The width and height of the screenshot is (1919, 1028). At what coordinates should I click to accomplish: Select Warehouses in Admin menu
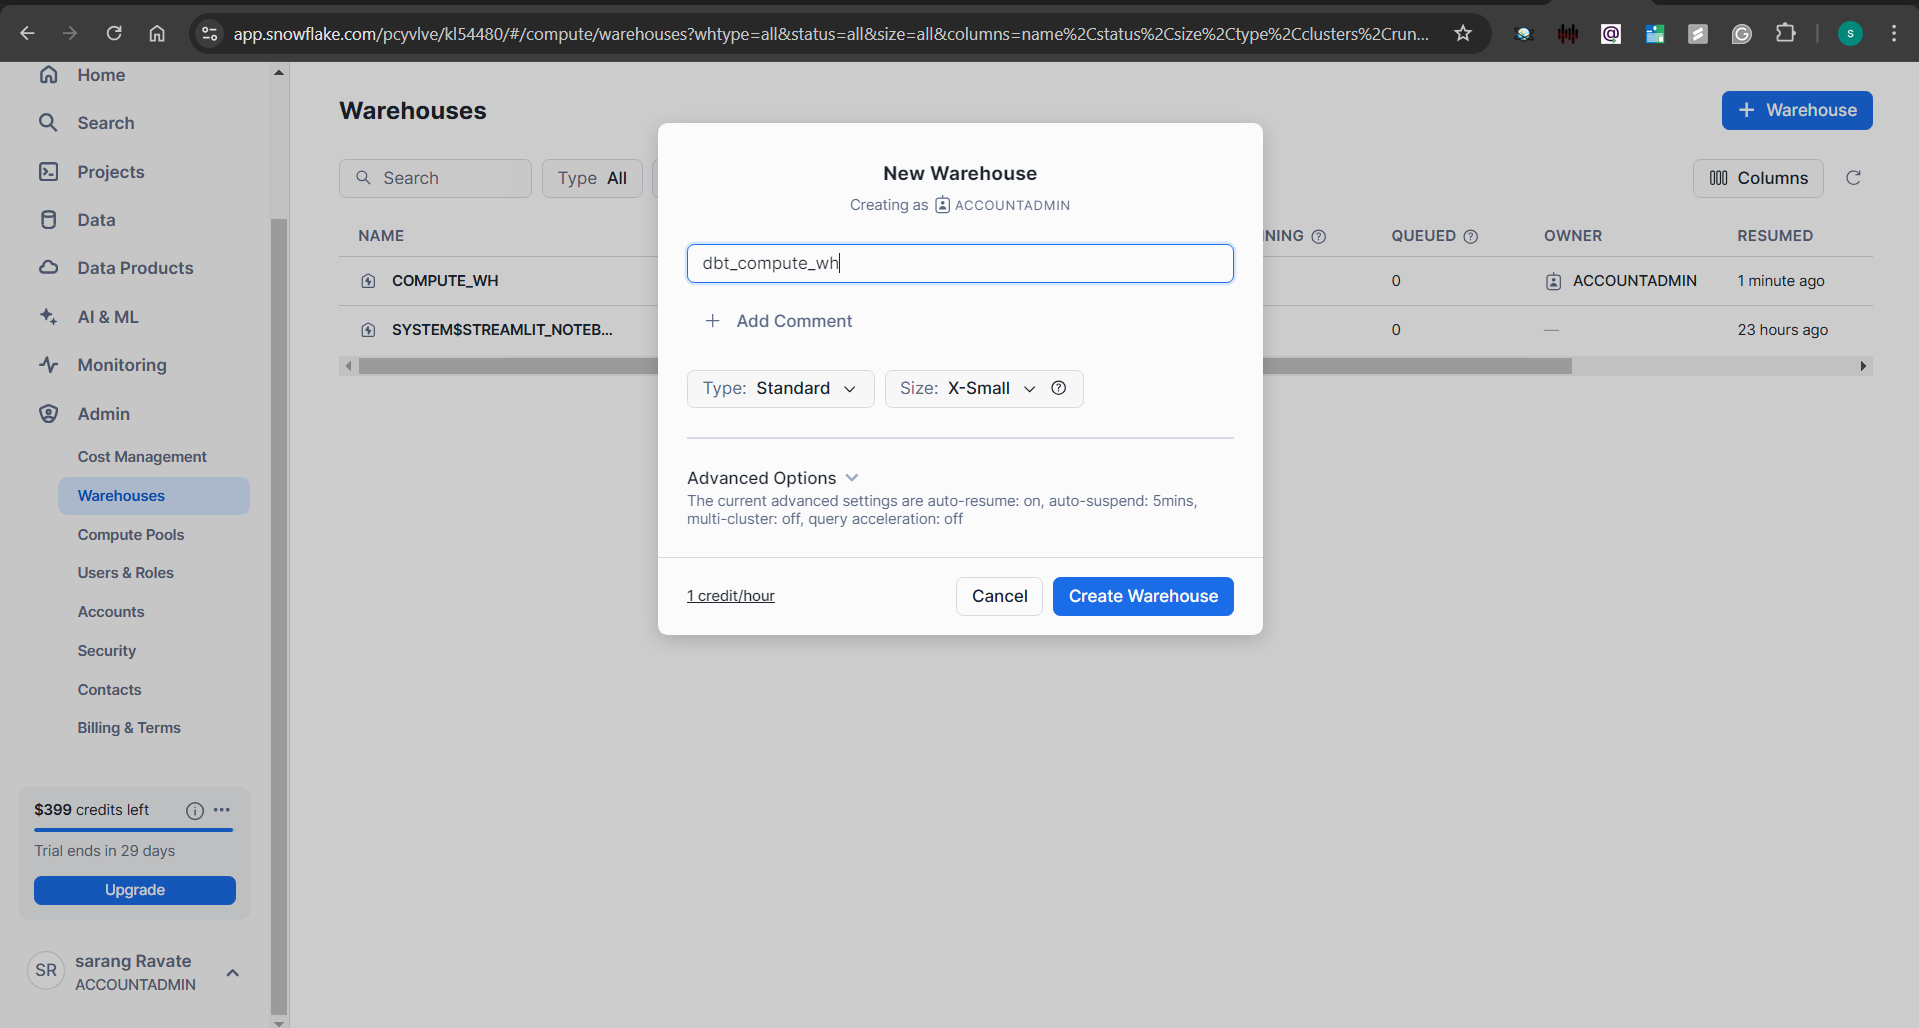click(x=154, y=496)
